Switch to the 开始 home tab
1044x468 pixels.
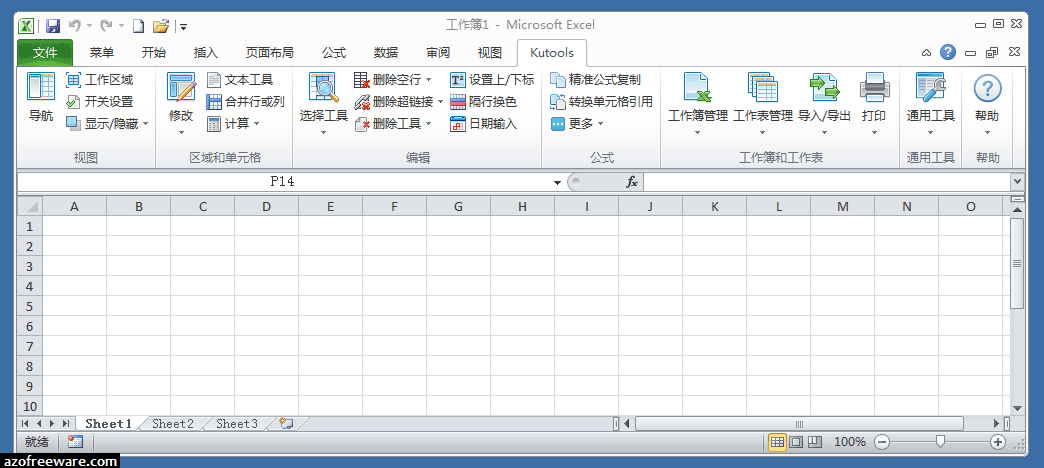pos(154,53)
